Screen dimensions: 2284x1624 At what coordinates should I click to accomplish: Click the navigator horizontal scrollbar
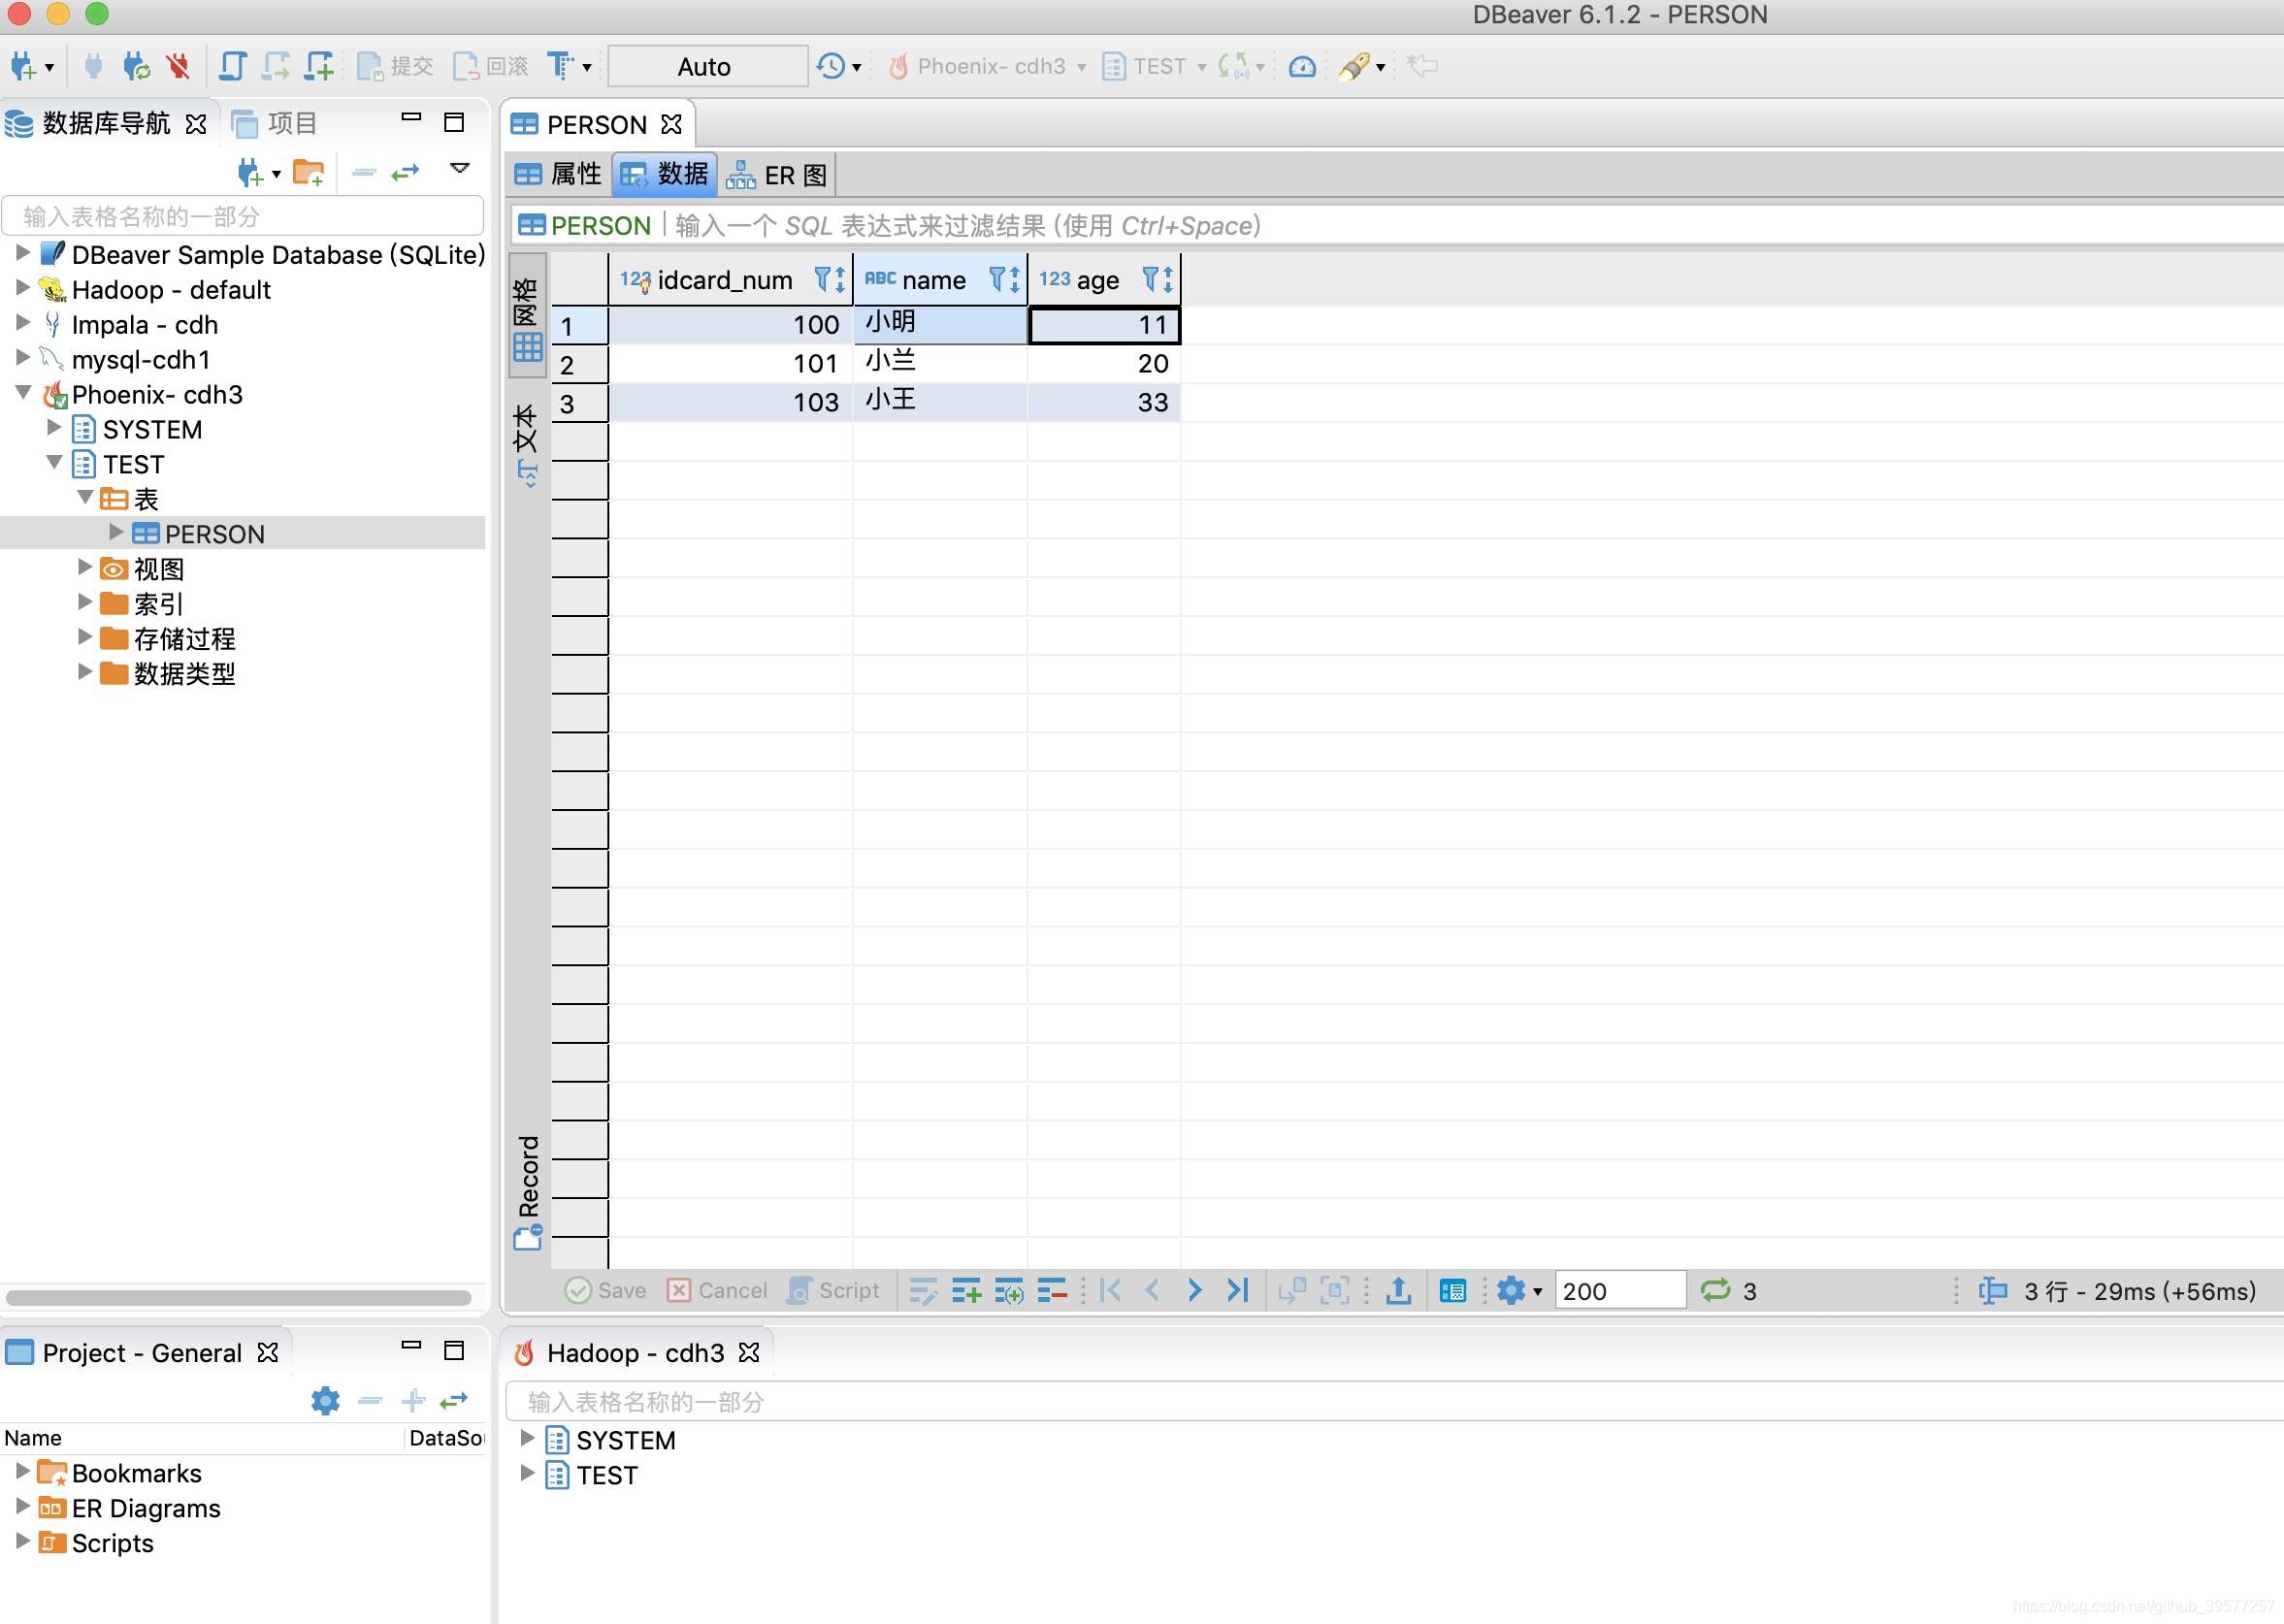(238, 1298)
